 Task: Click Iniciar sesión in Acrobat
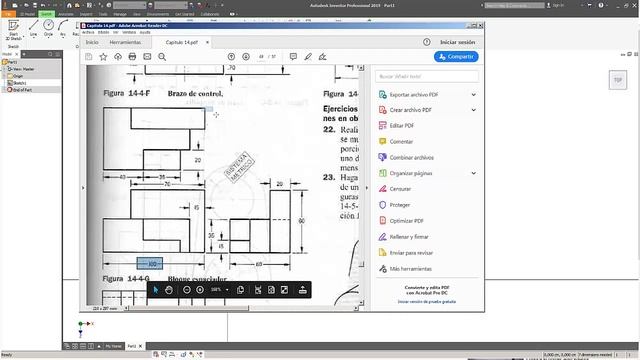click(x=457, y=42)
